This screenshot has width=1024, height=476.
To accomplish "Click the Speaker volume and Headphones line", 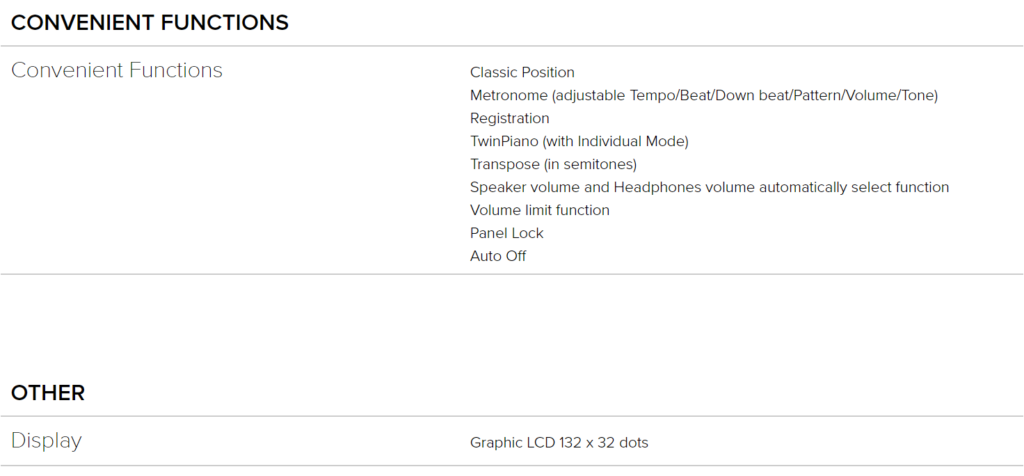I will (x=709, y=187).
